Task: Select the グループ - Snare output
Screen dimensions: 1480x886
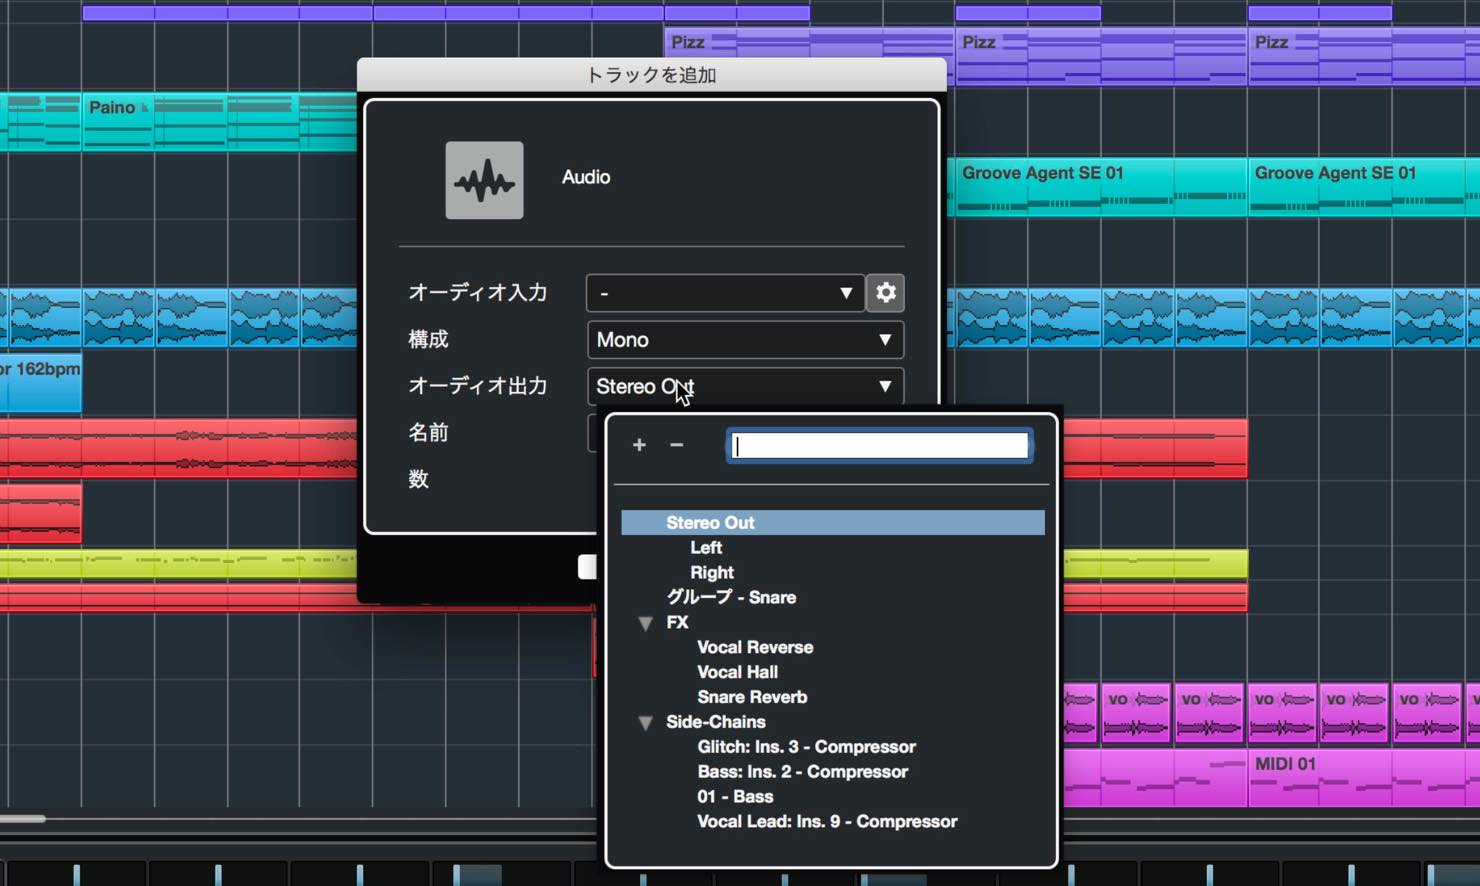Action: click(x=731, y=597)
